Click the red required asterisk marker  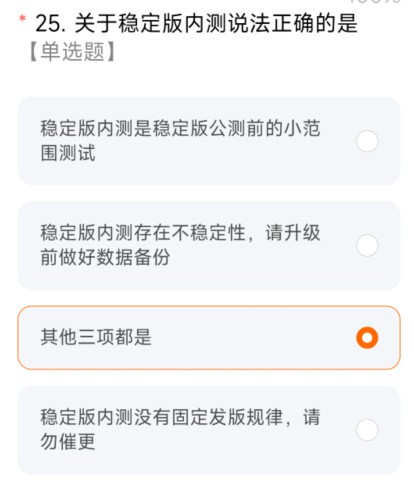point(22,19)
